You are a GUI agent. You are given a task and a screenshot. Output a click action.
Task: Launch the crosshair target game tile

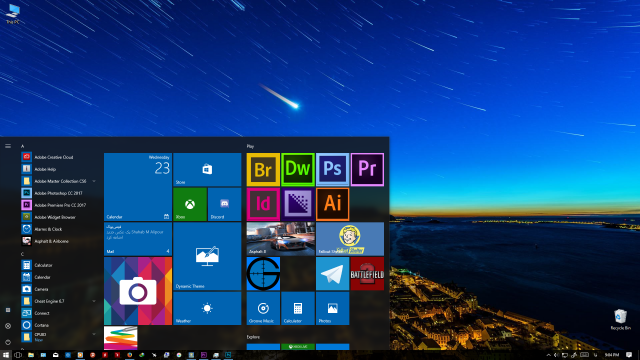pyautogui.click(x=263, y=273)
